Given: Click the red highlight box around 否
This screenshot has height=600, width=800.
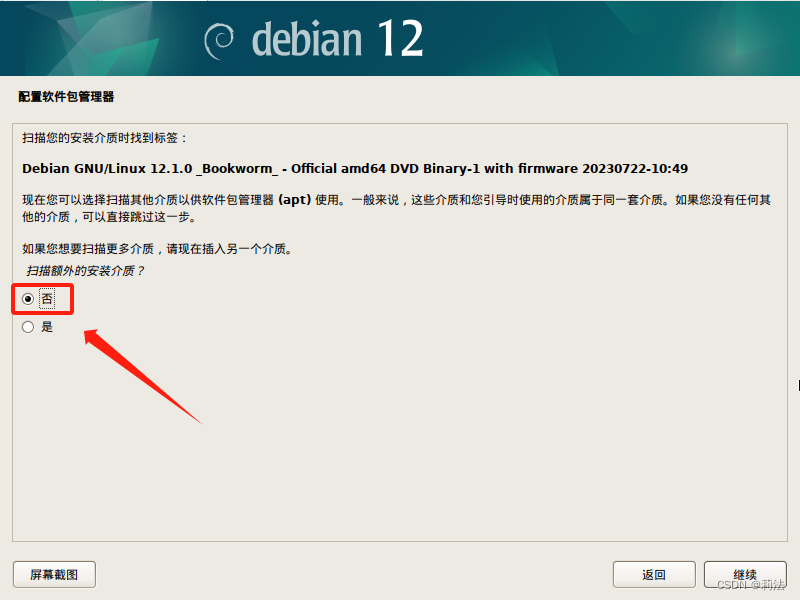Looking at the screenshot, I should pyautogui.click(x=43, y=299).
